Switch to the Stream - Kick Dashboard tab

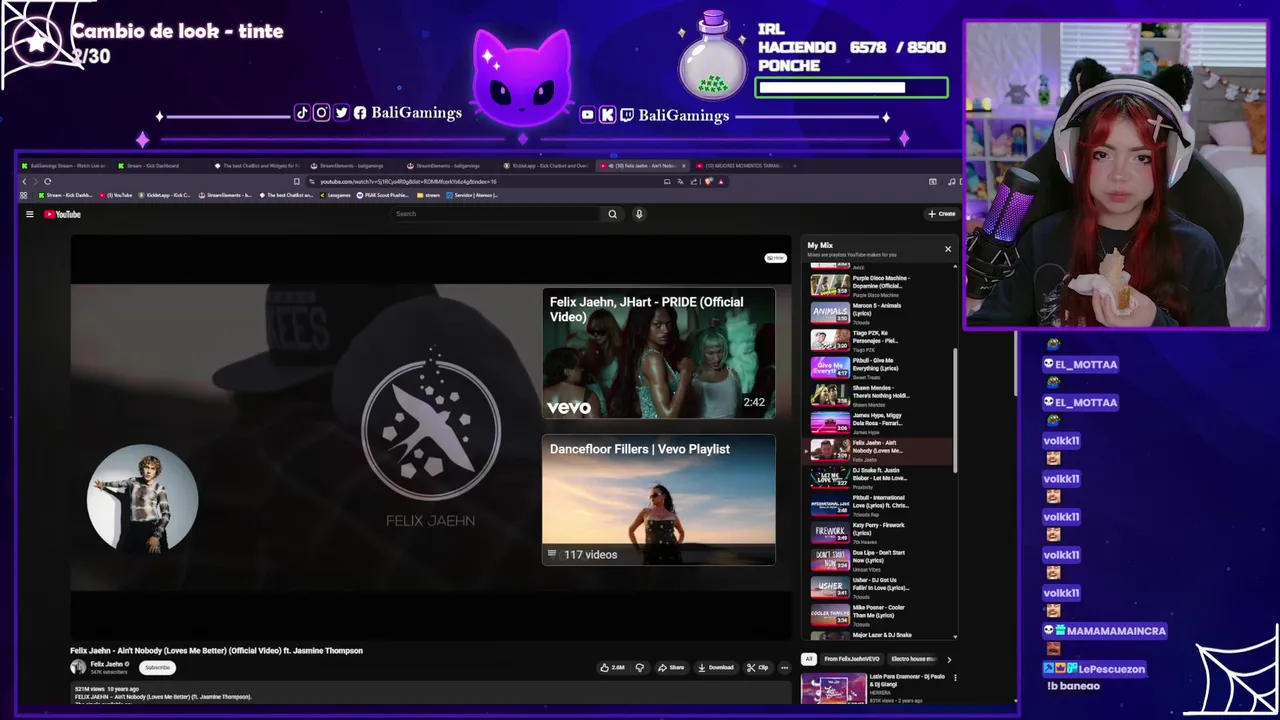point(152,166)
